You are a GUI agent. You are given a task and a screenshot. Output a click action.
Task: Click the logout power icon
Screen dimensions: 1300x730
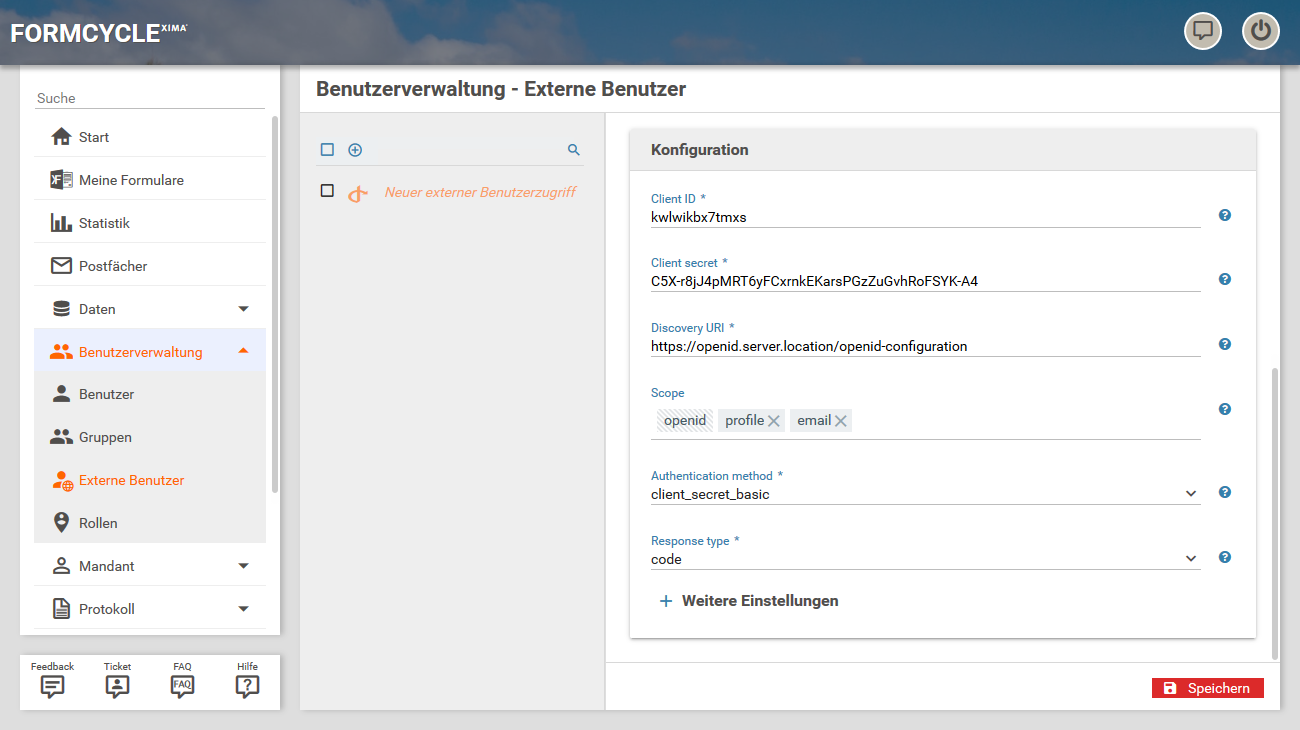(x=1260, y=31)
